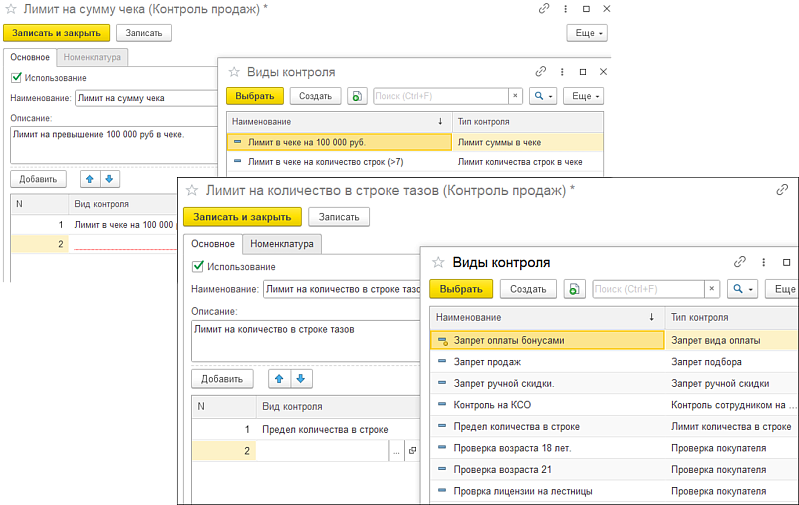Select row Провrка лицензии на лестницы
This screenshot has height=505, width=799.
[614, 491]
